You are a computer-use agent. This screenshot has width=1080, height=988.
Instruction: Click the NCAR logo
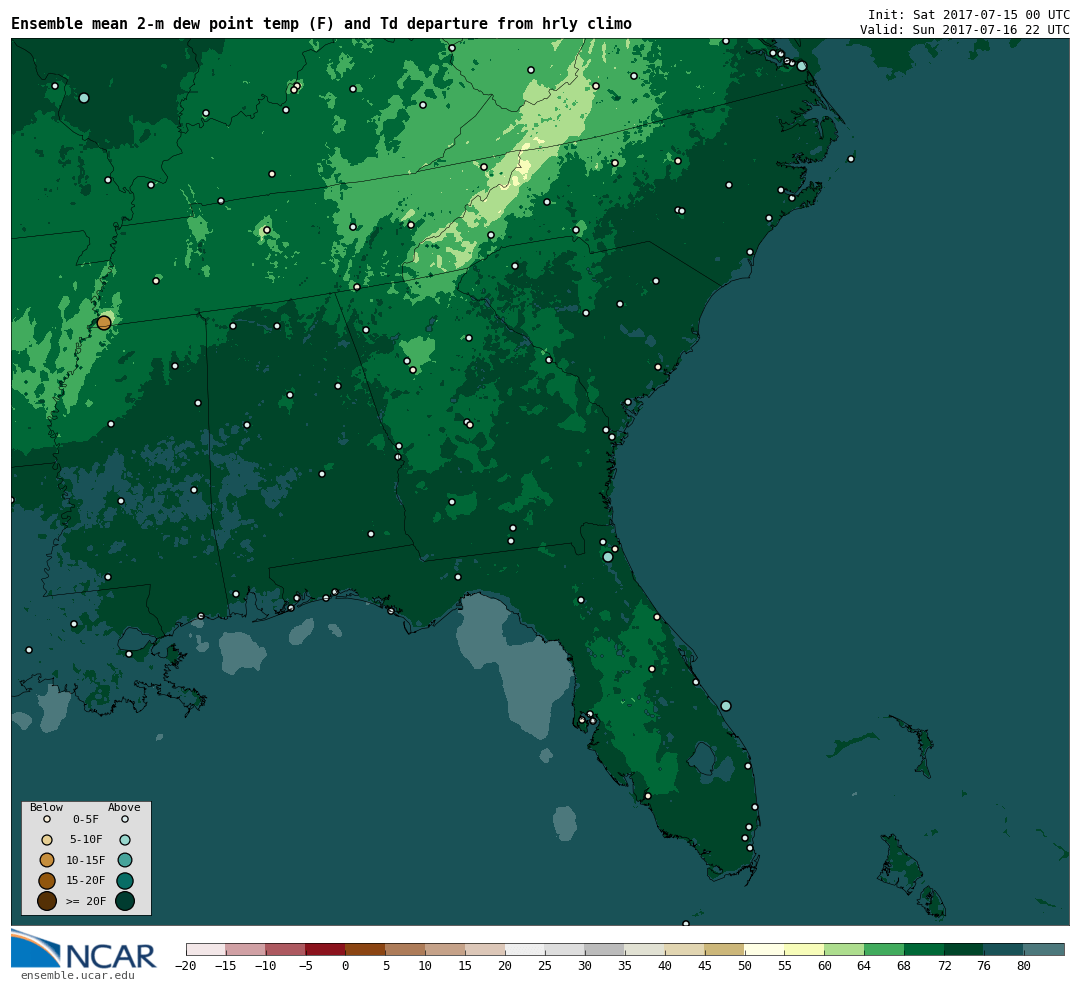click(84, 949)
